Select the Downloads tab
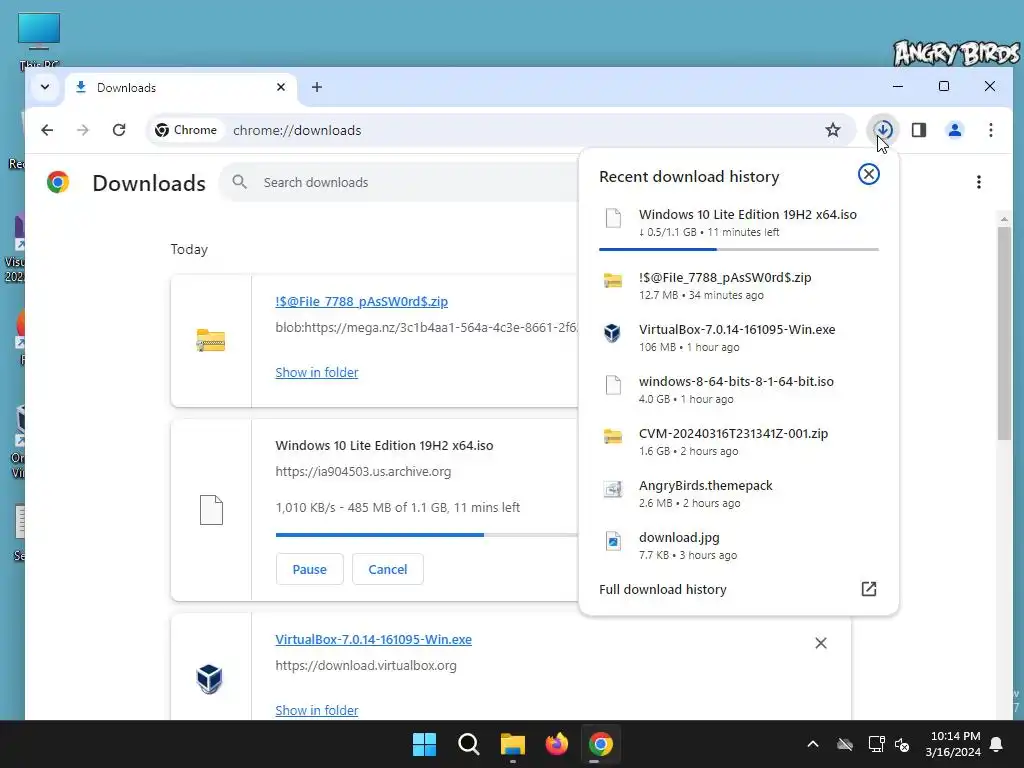1024x768 pixels. [x=180, y=88]
